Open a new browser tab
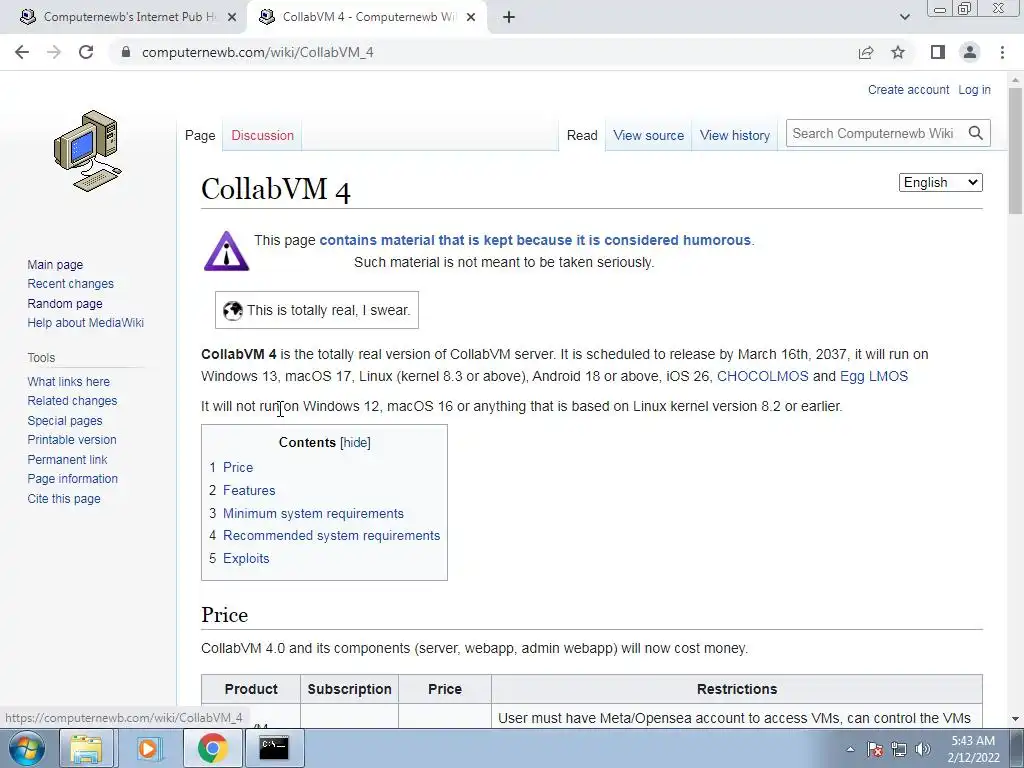The height and width of the screenshot is (768, 1024). (509, 17)
